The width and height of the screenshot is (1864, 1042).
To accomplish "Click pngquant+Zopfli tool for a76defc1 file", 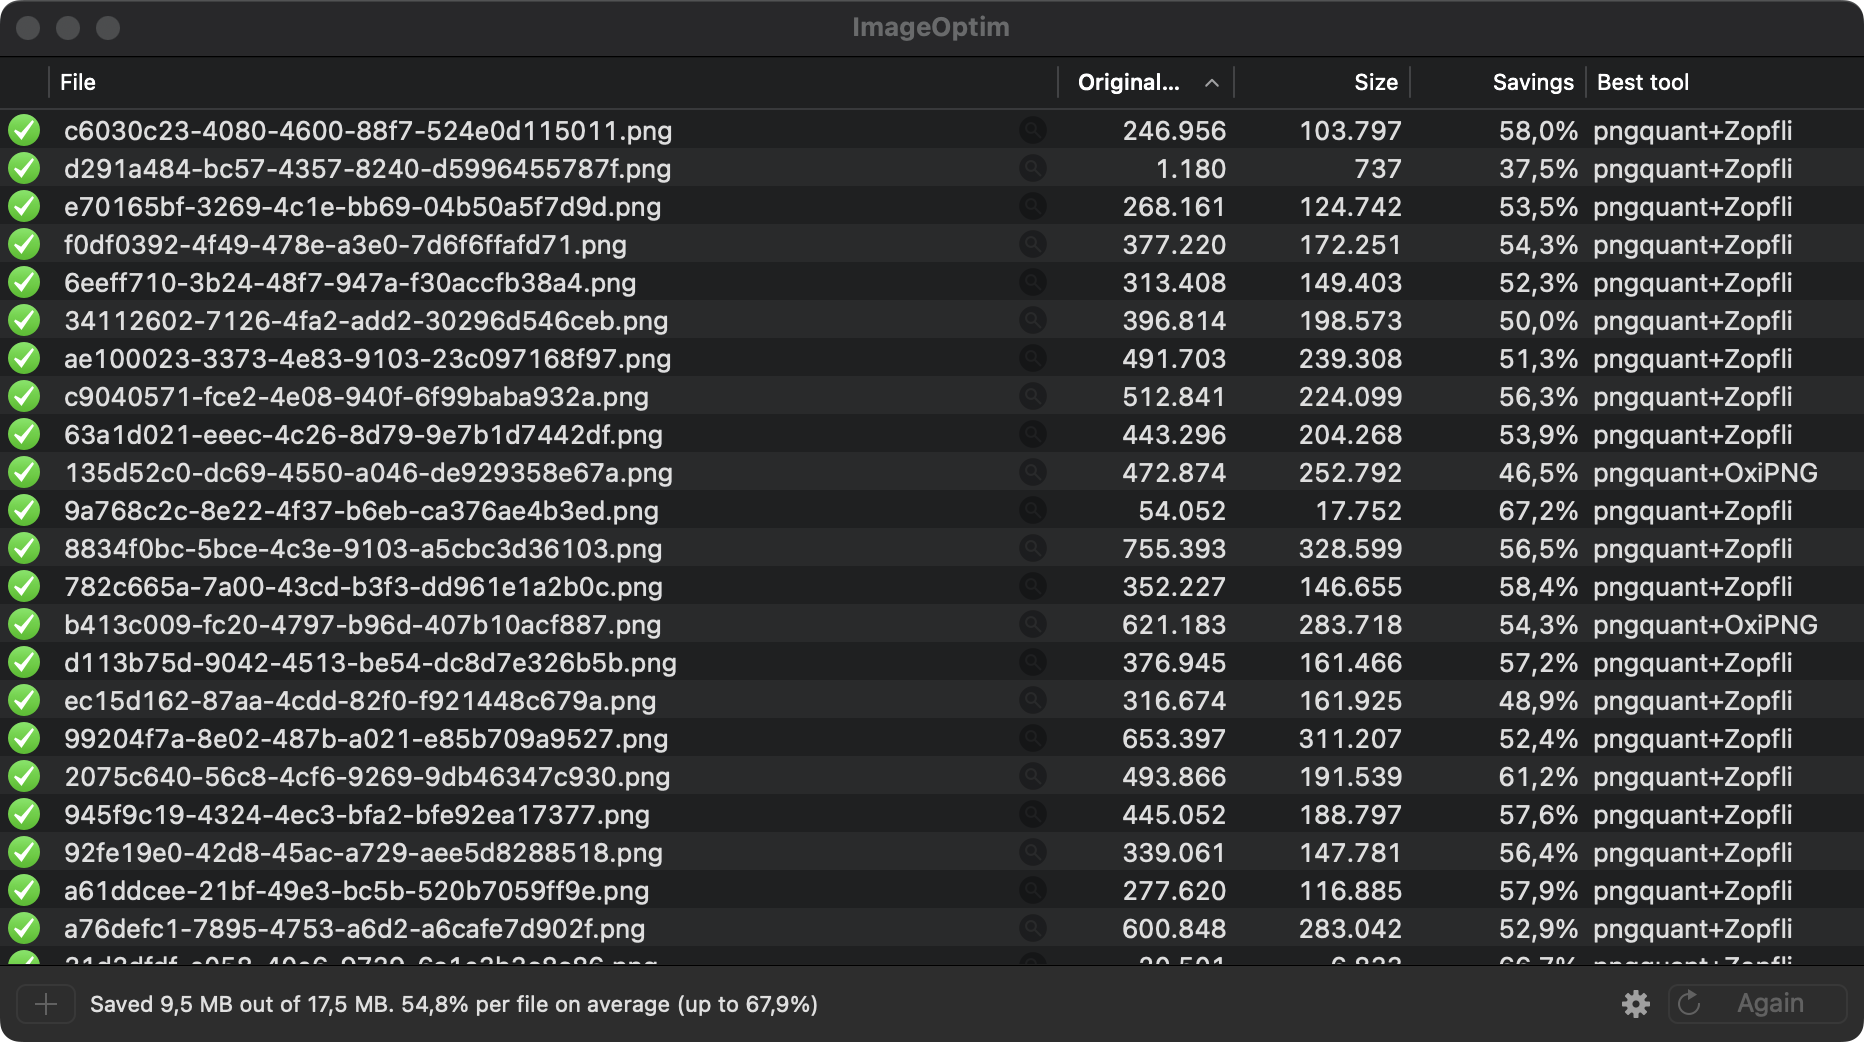I will tap(1693, 929).
